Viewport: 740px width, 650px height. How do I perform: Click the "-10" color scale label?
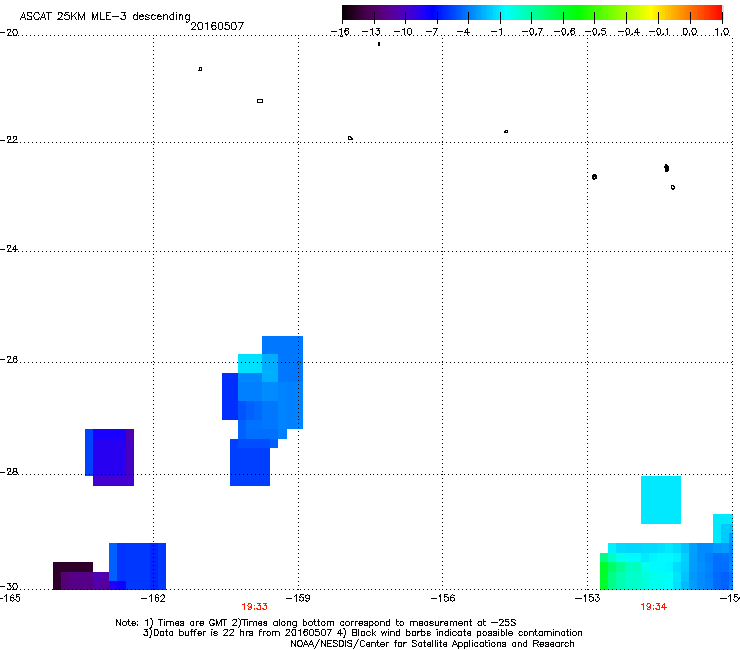[403, 32]
